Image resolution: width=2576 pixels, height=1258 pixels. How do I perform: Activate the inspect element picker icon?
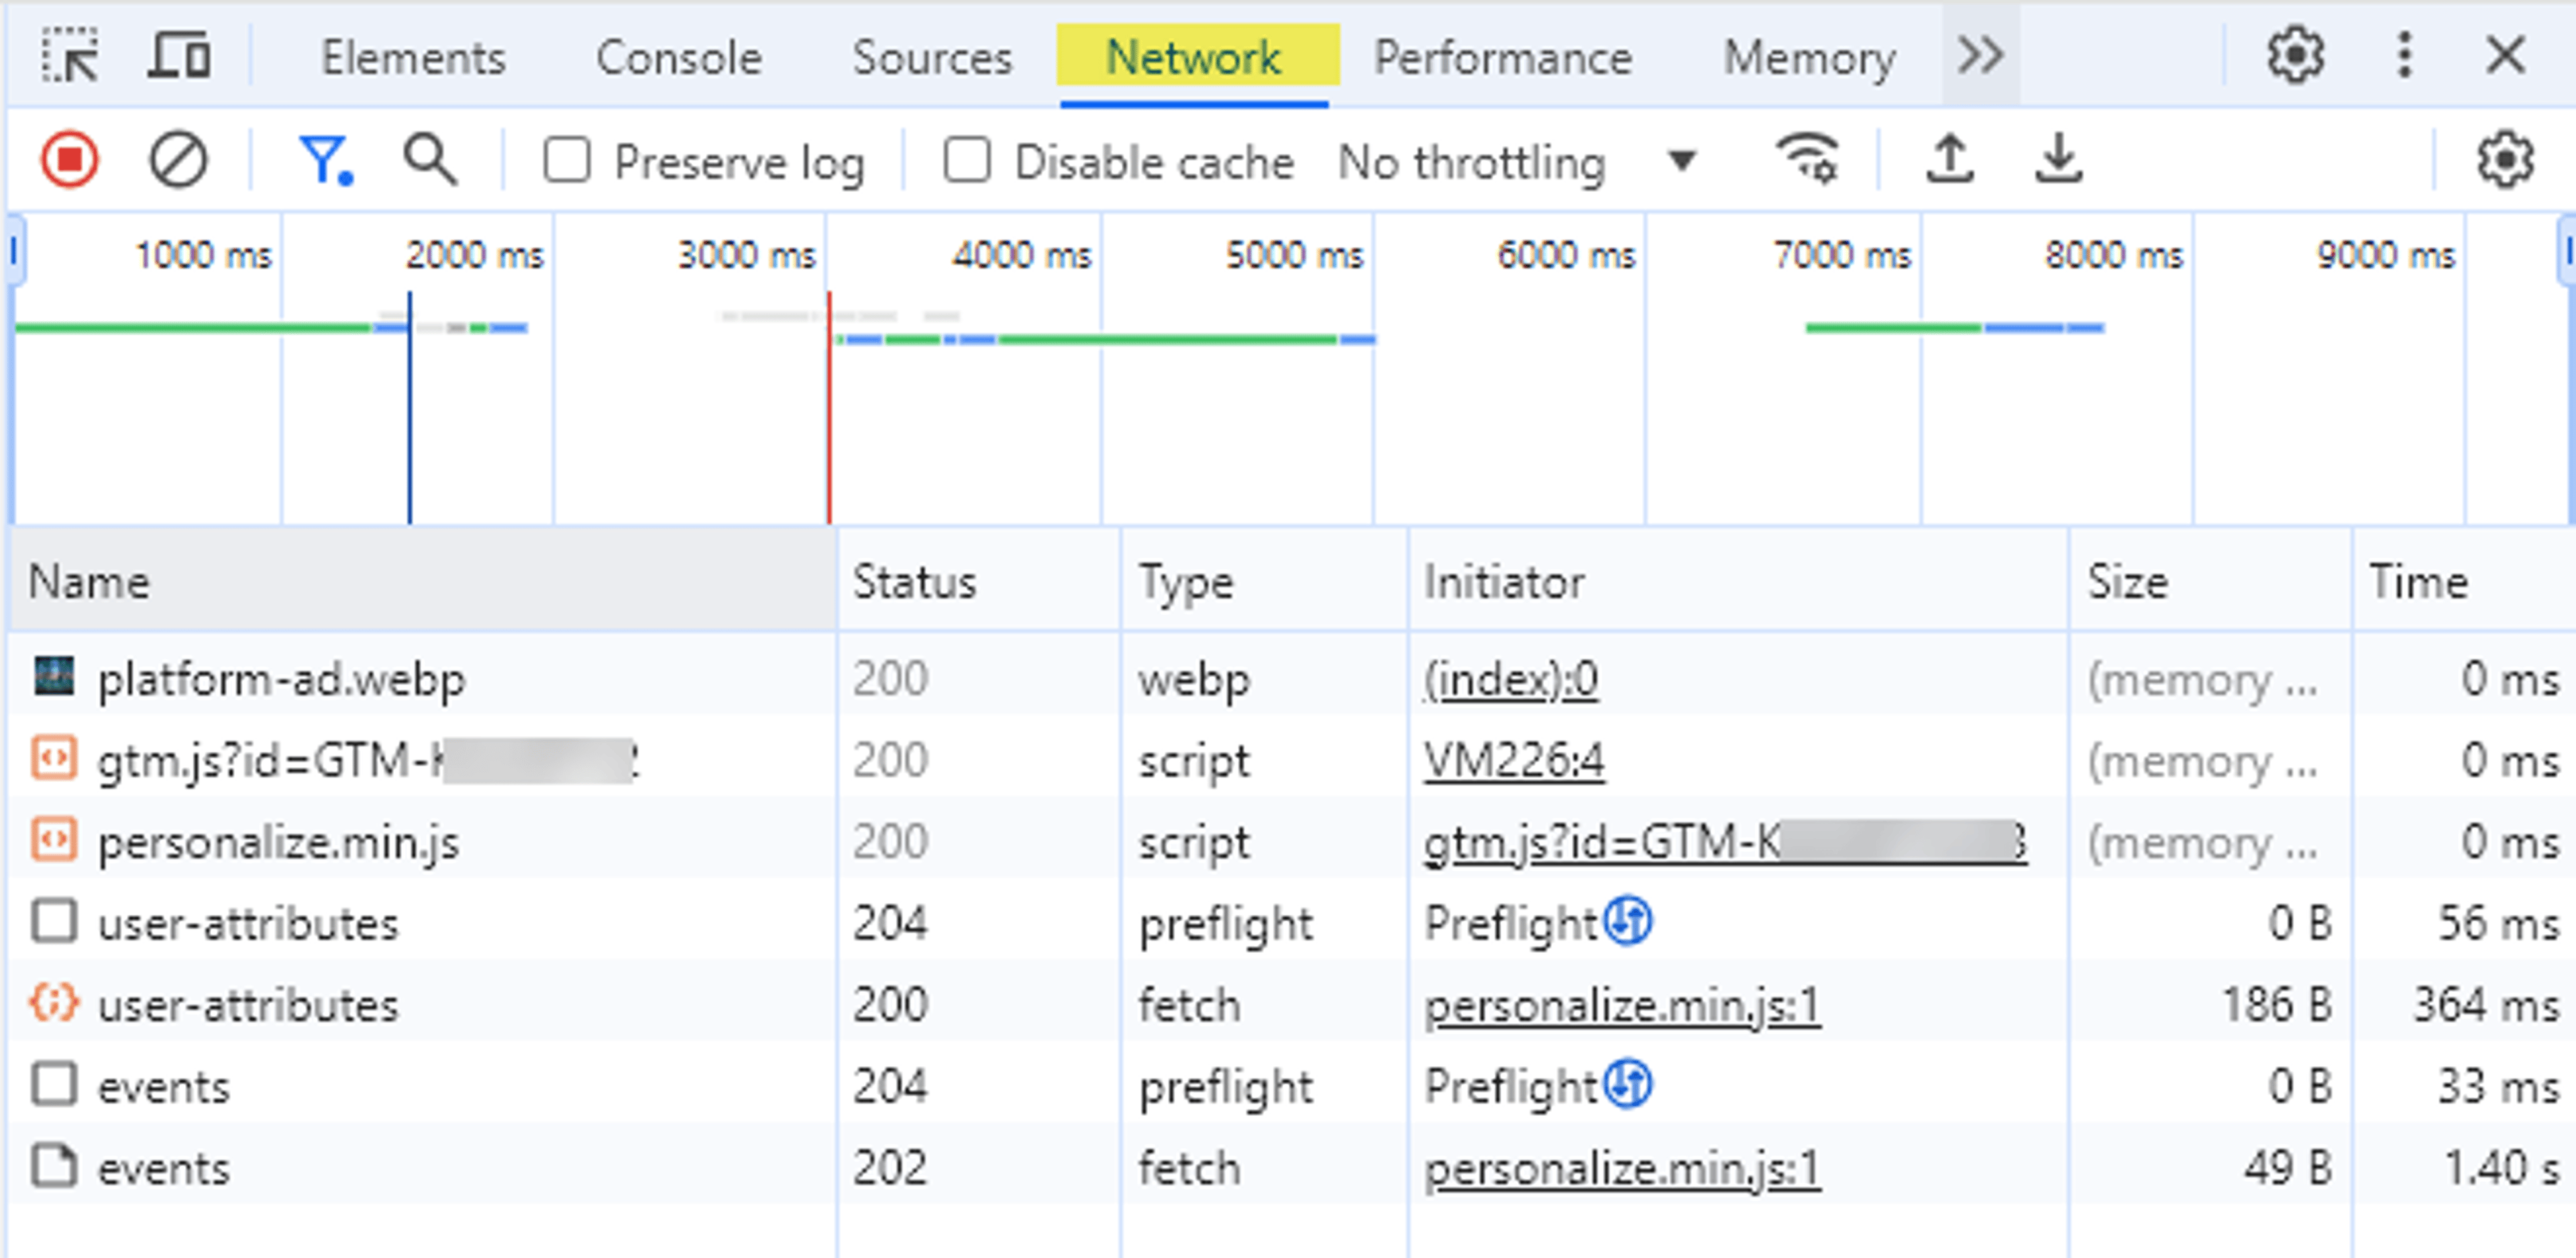pyautogui.click(x=70, y=56)
